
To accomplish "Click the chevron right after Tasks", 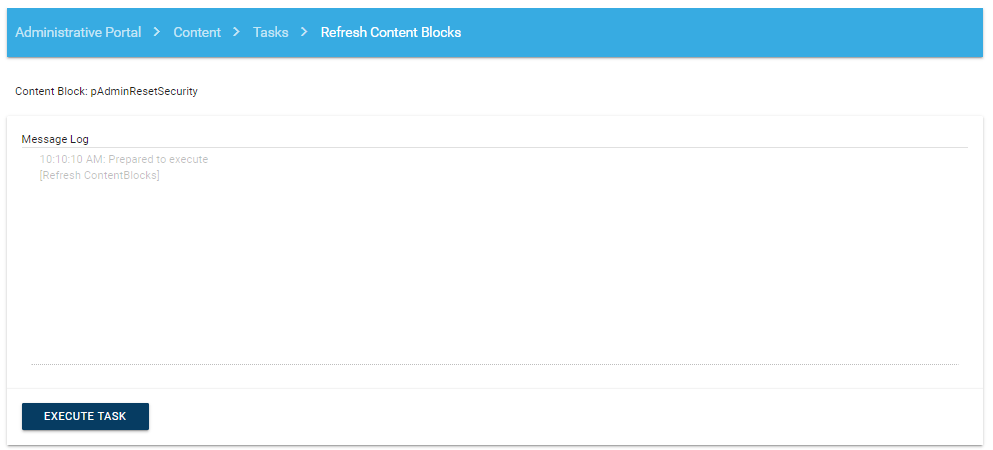I will [304, 32].
